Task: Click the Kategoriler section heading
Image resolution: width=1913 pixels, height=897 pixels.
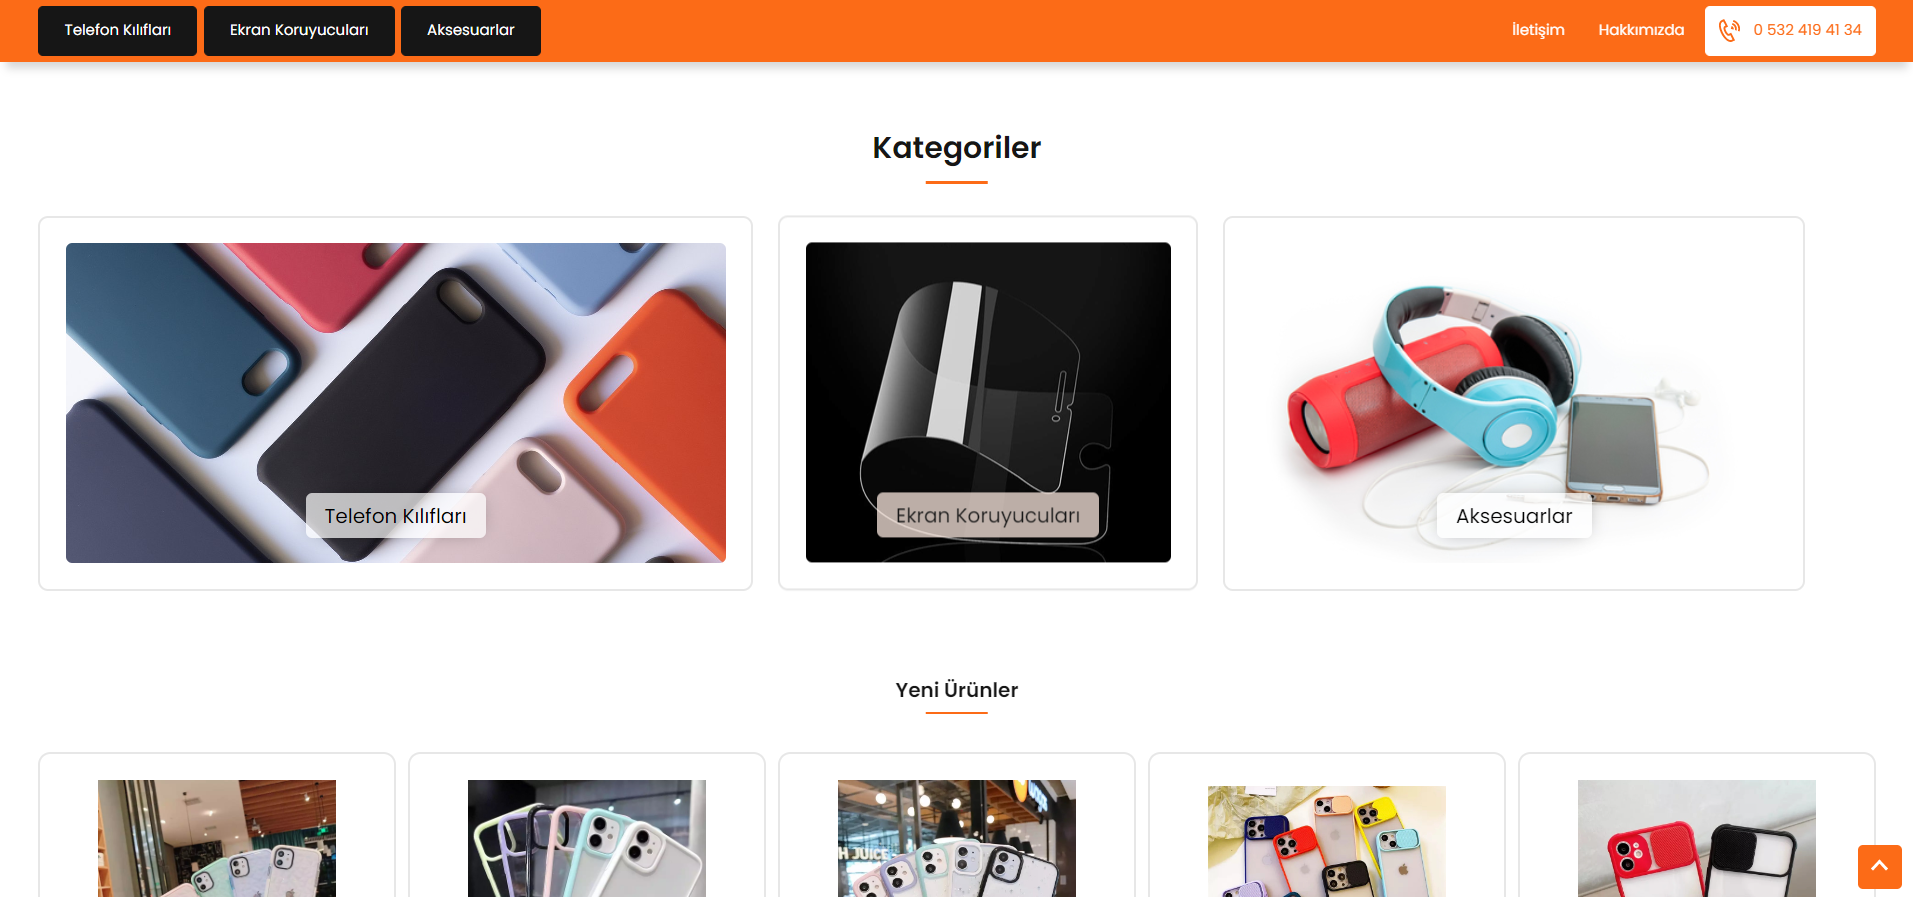Action: click(x=957, y=147)
